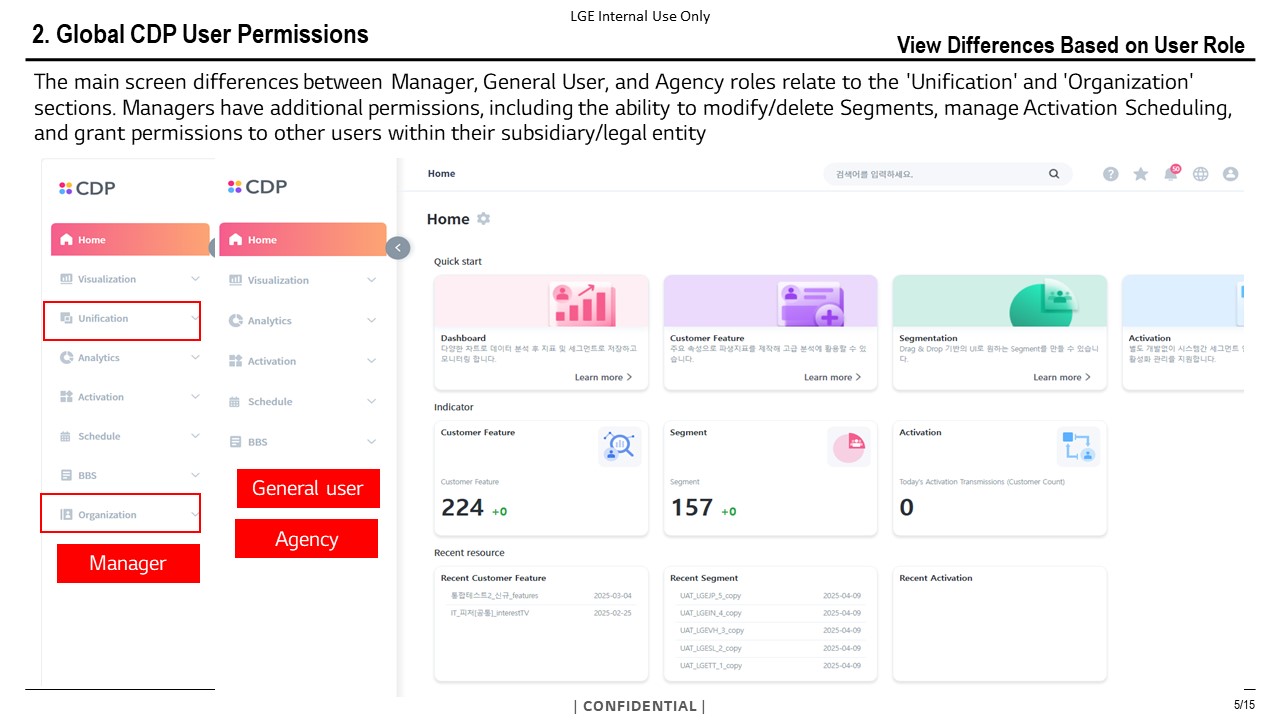
Task: Click the gear icon beside Home title
Action: [x=484, y=219]
